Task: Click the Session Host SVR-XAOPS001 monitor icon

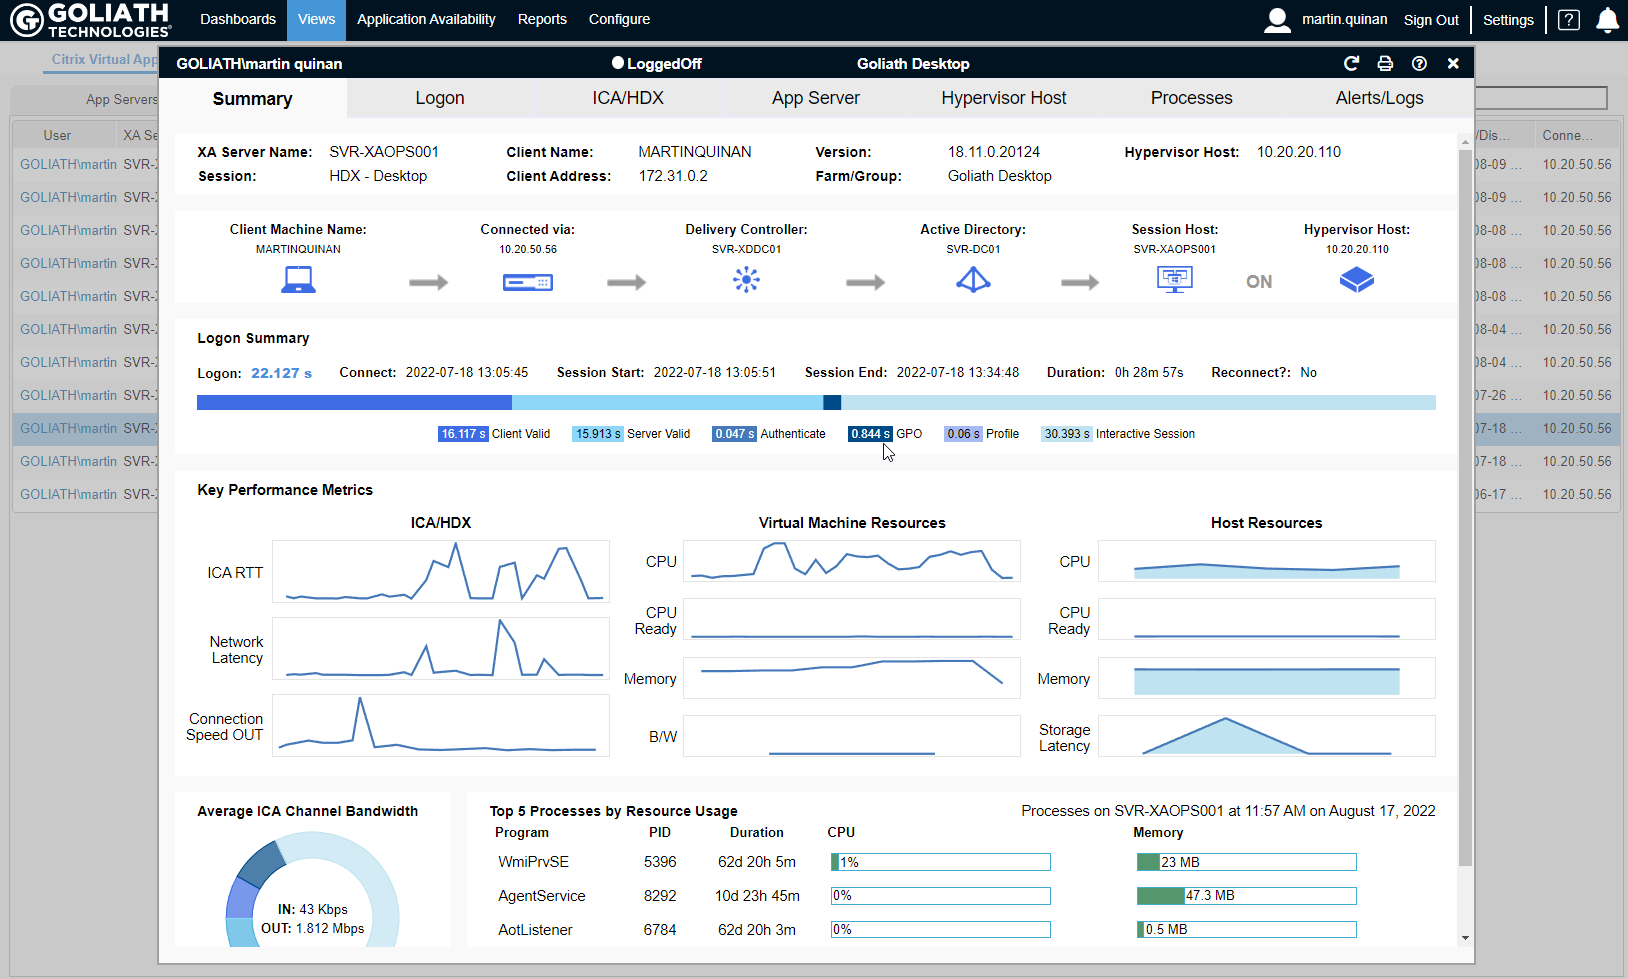Action: coord(1175,280)
